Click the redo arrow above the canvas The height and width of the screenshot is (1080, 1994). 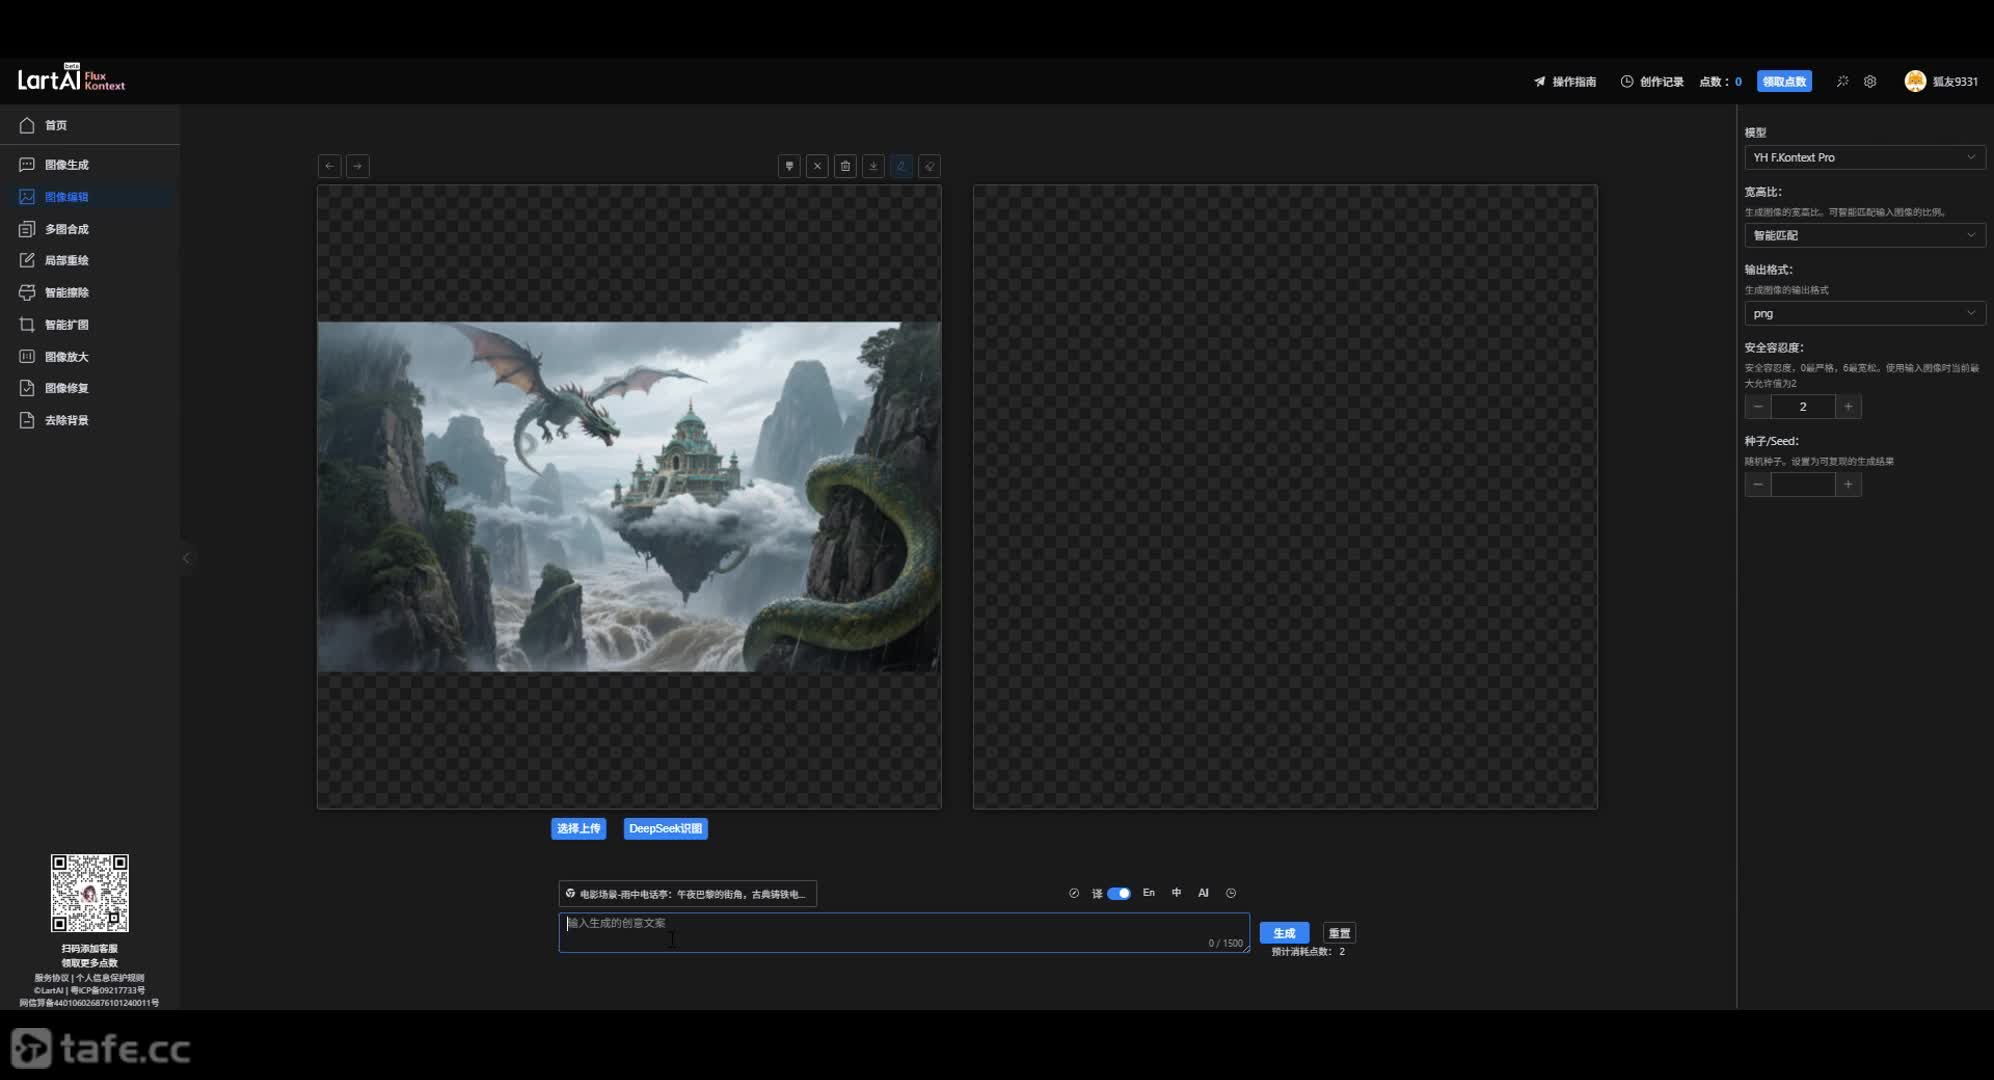357,166
